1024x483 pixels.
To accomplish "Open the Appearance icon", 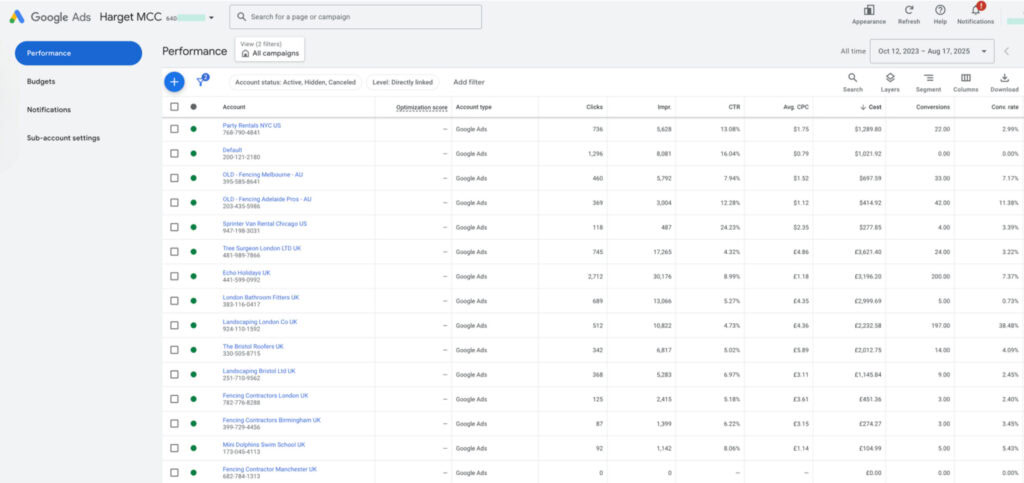I will click(869, 10).
